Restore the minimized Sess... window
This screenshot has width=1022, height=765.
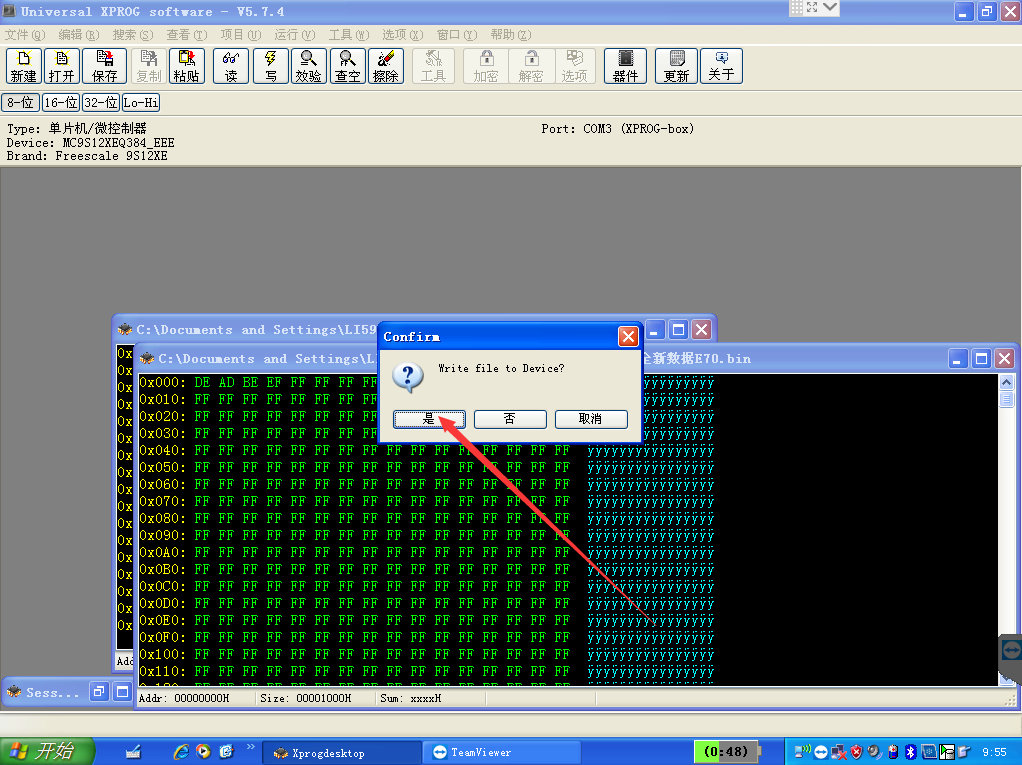point(99,691)
